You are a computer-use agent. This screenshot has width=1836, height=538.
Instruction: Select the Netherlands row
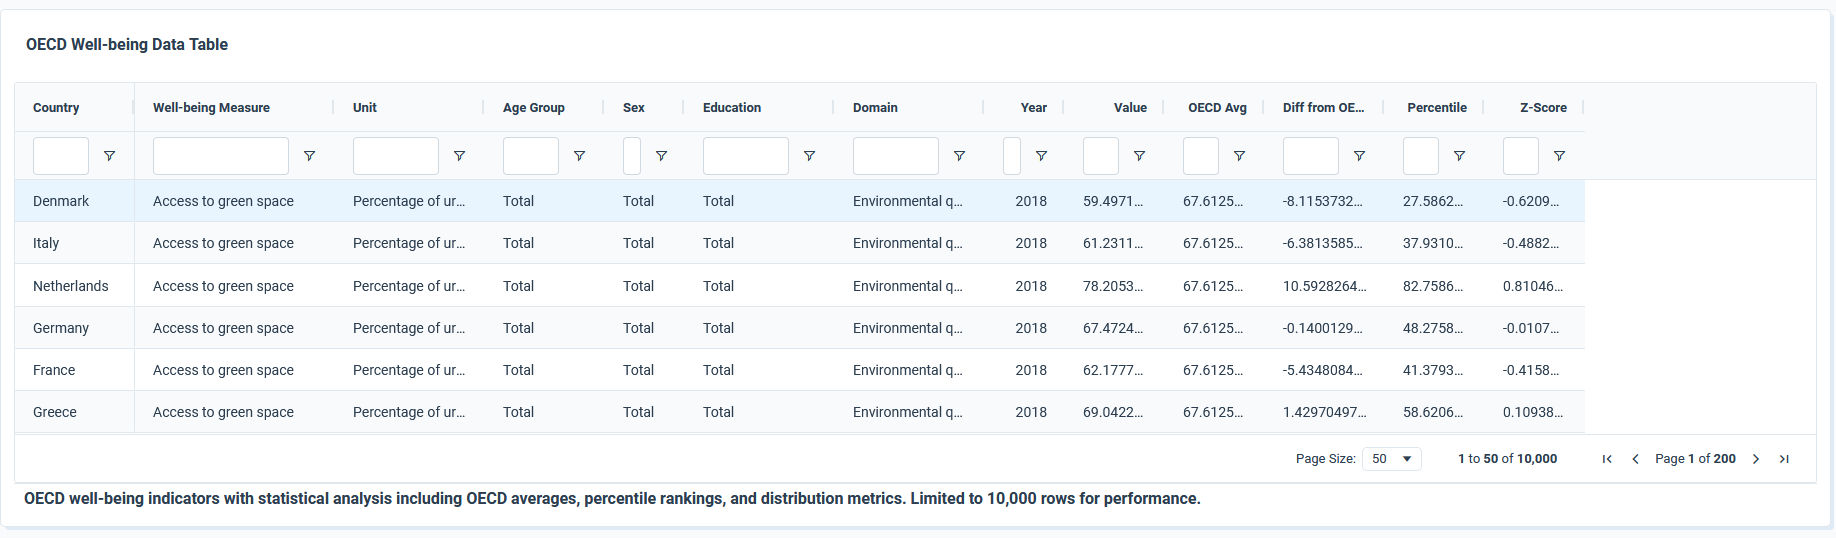70,286
